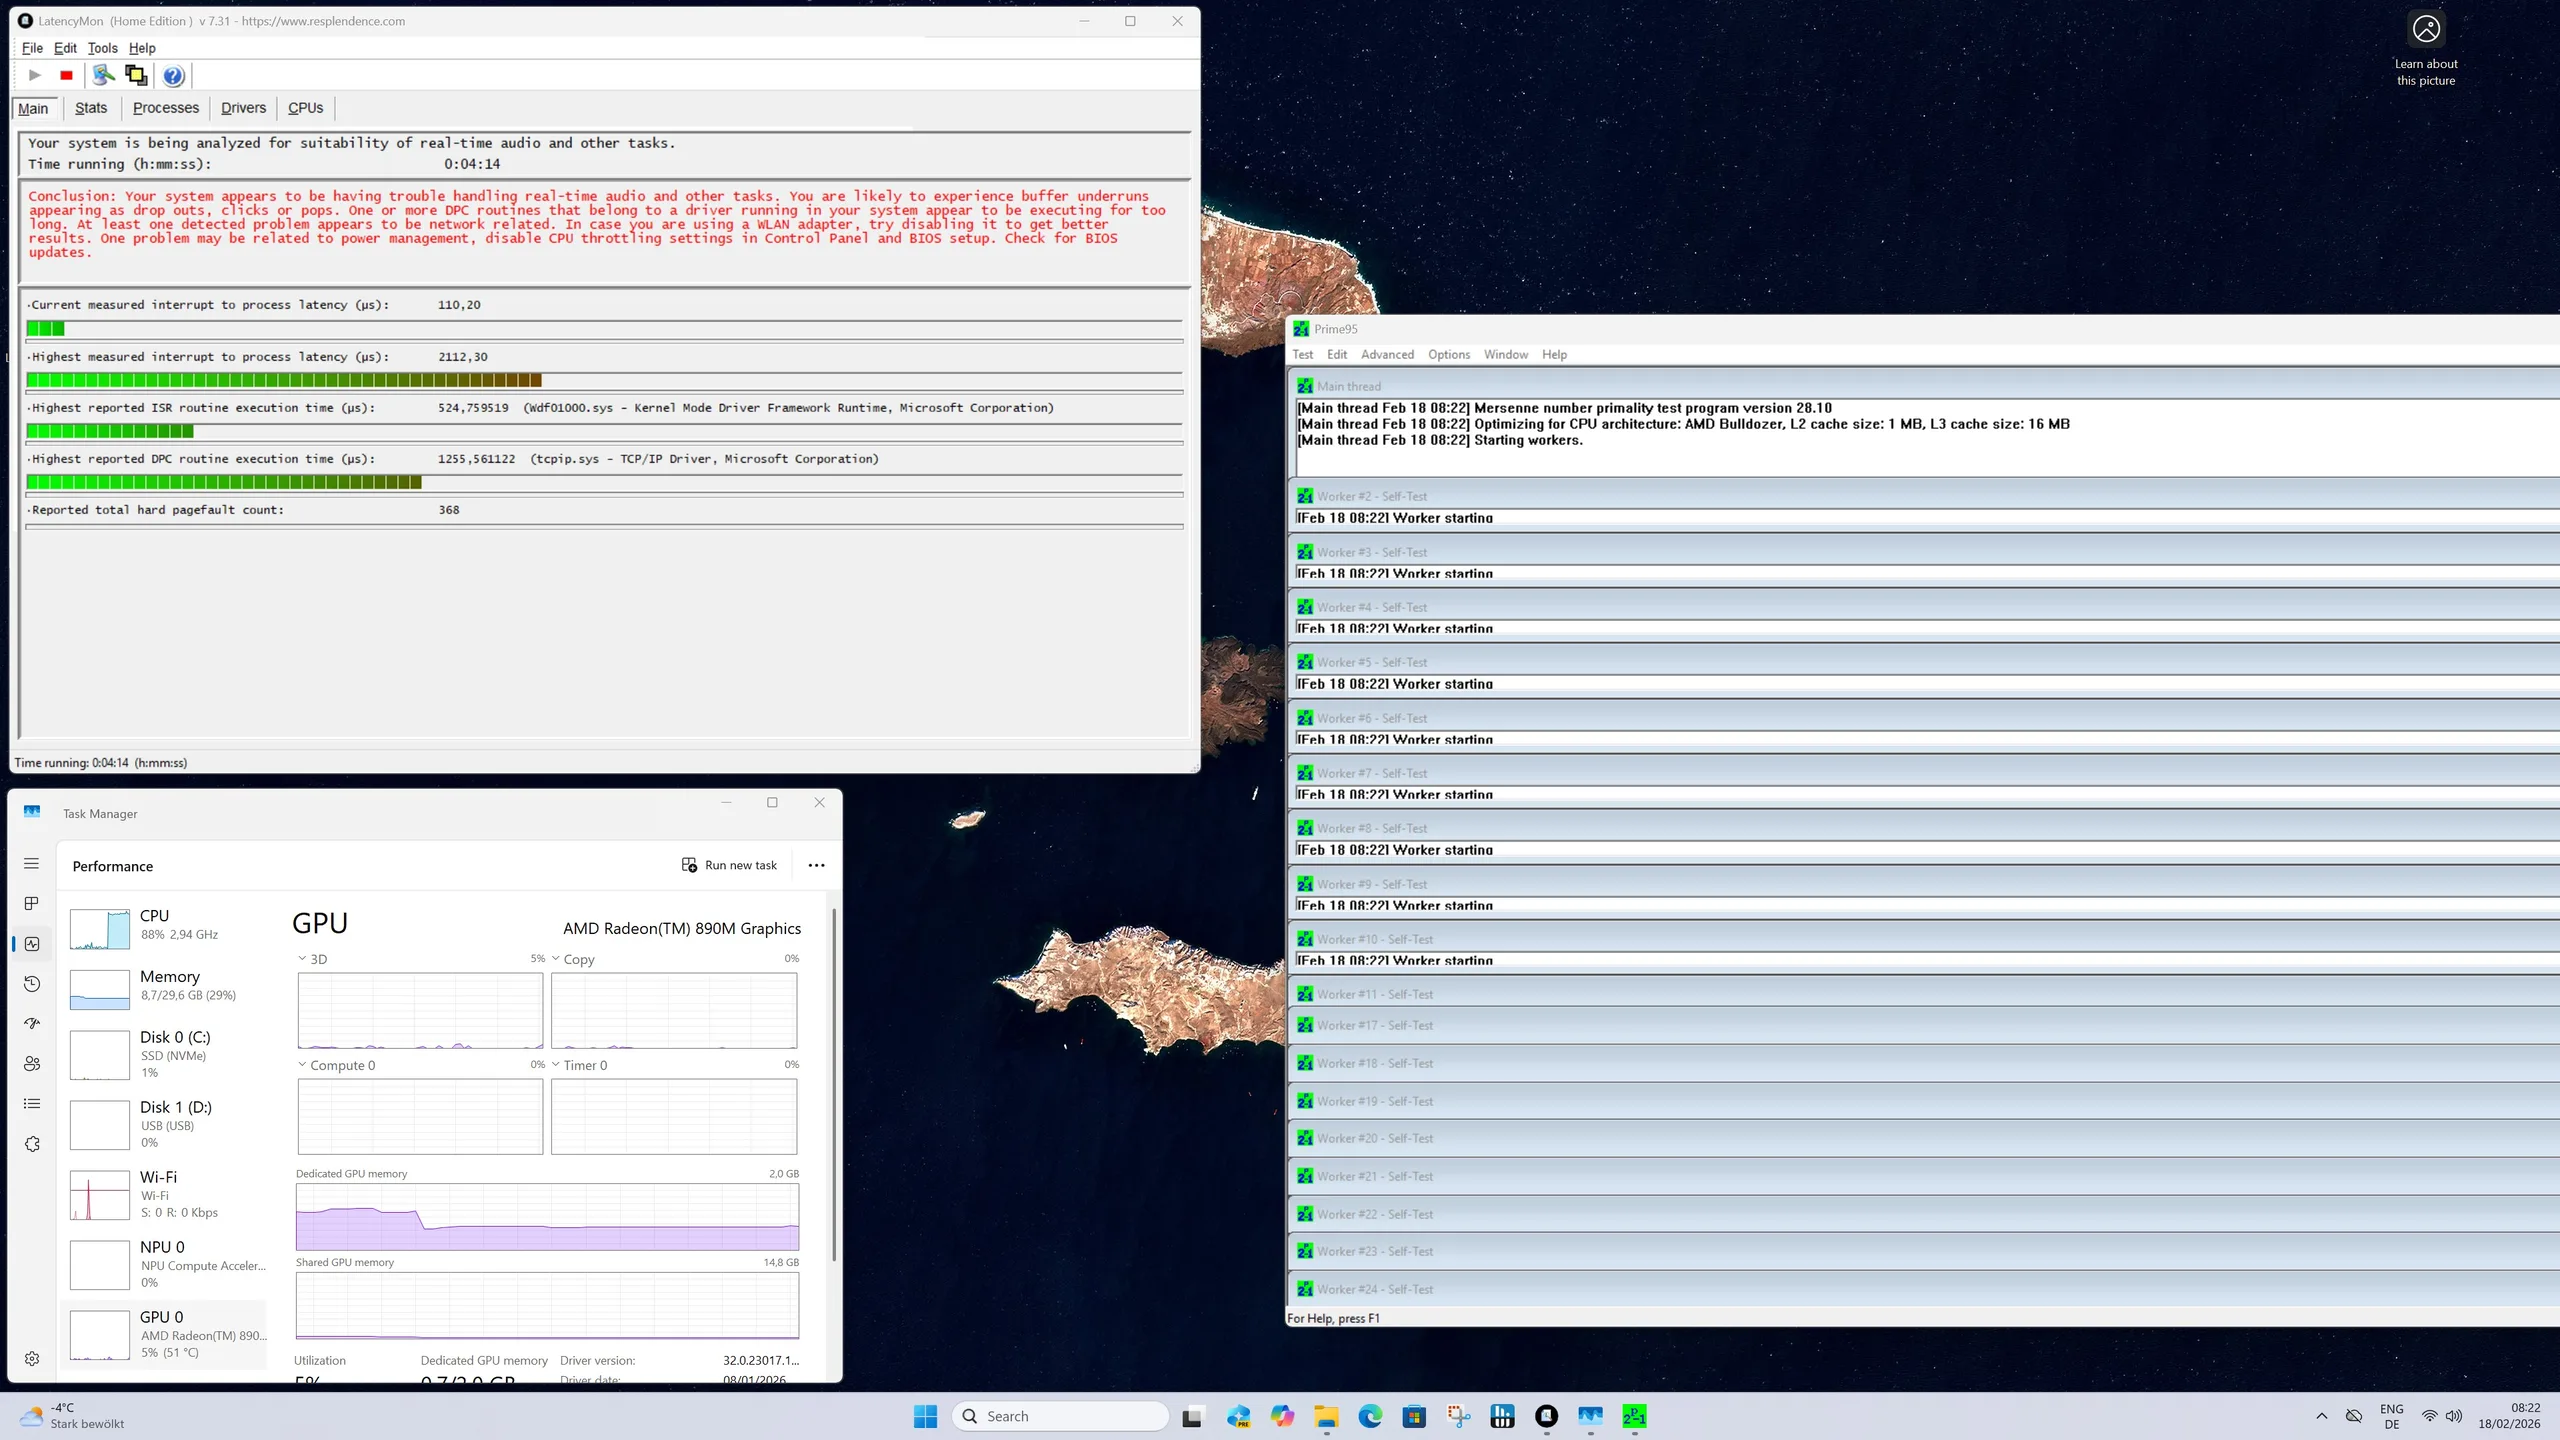
Task: Expand the Copy engine graph dropdown
Action: (556, 959)
